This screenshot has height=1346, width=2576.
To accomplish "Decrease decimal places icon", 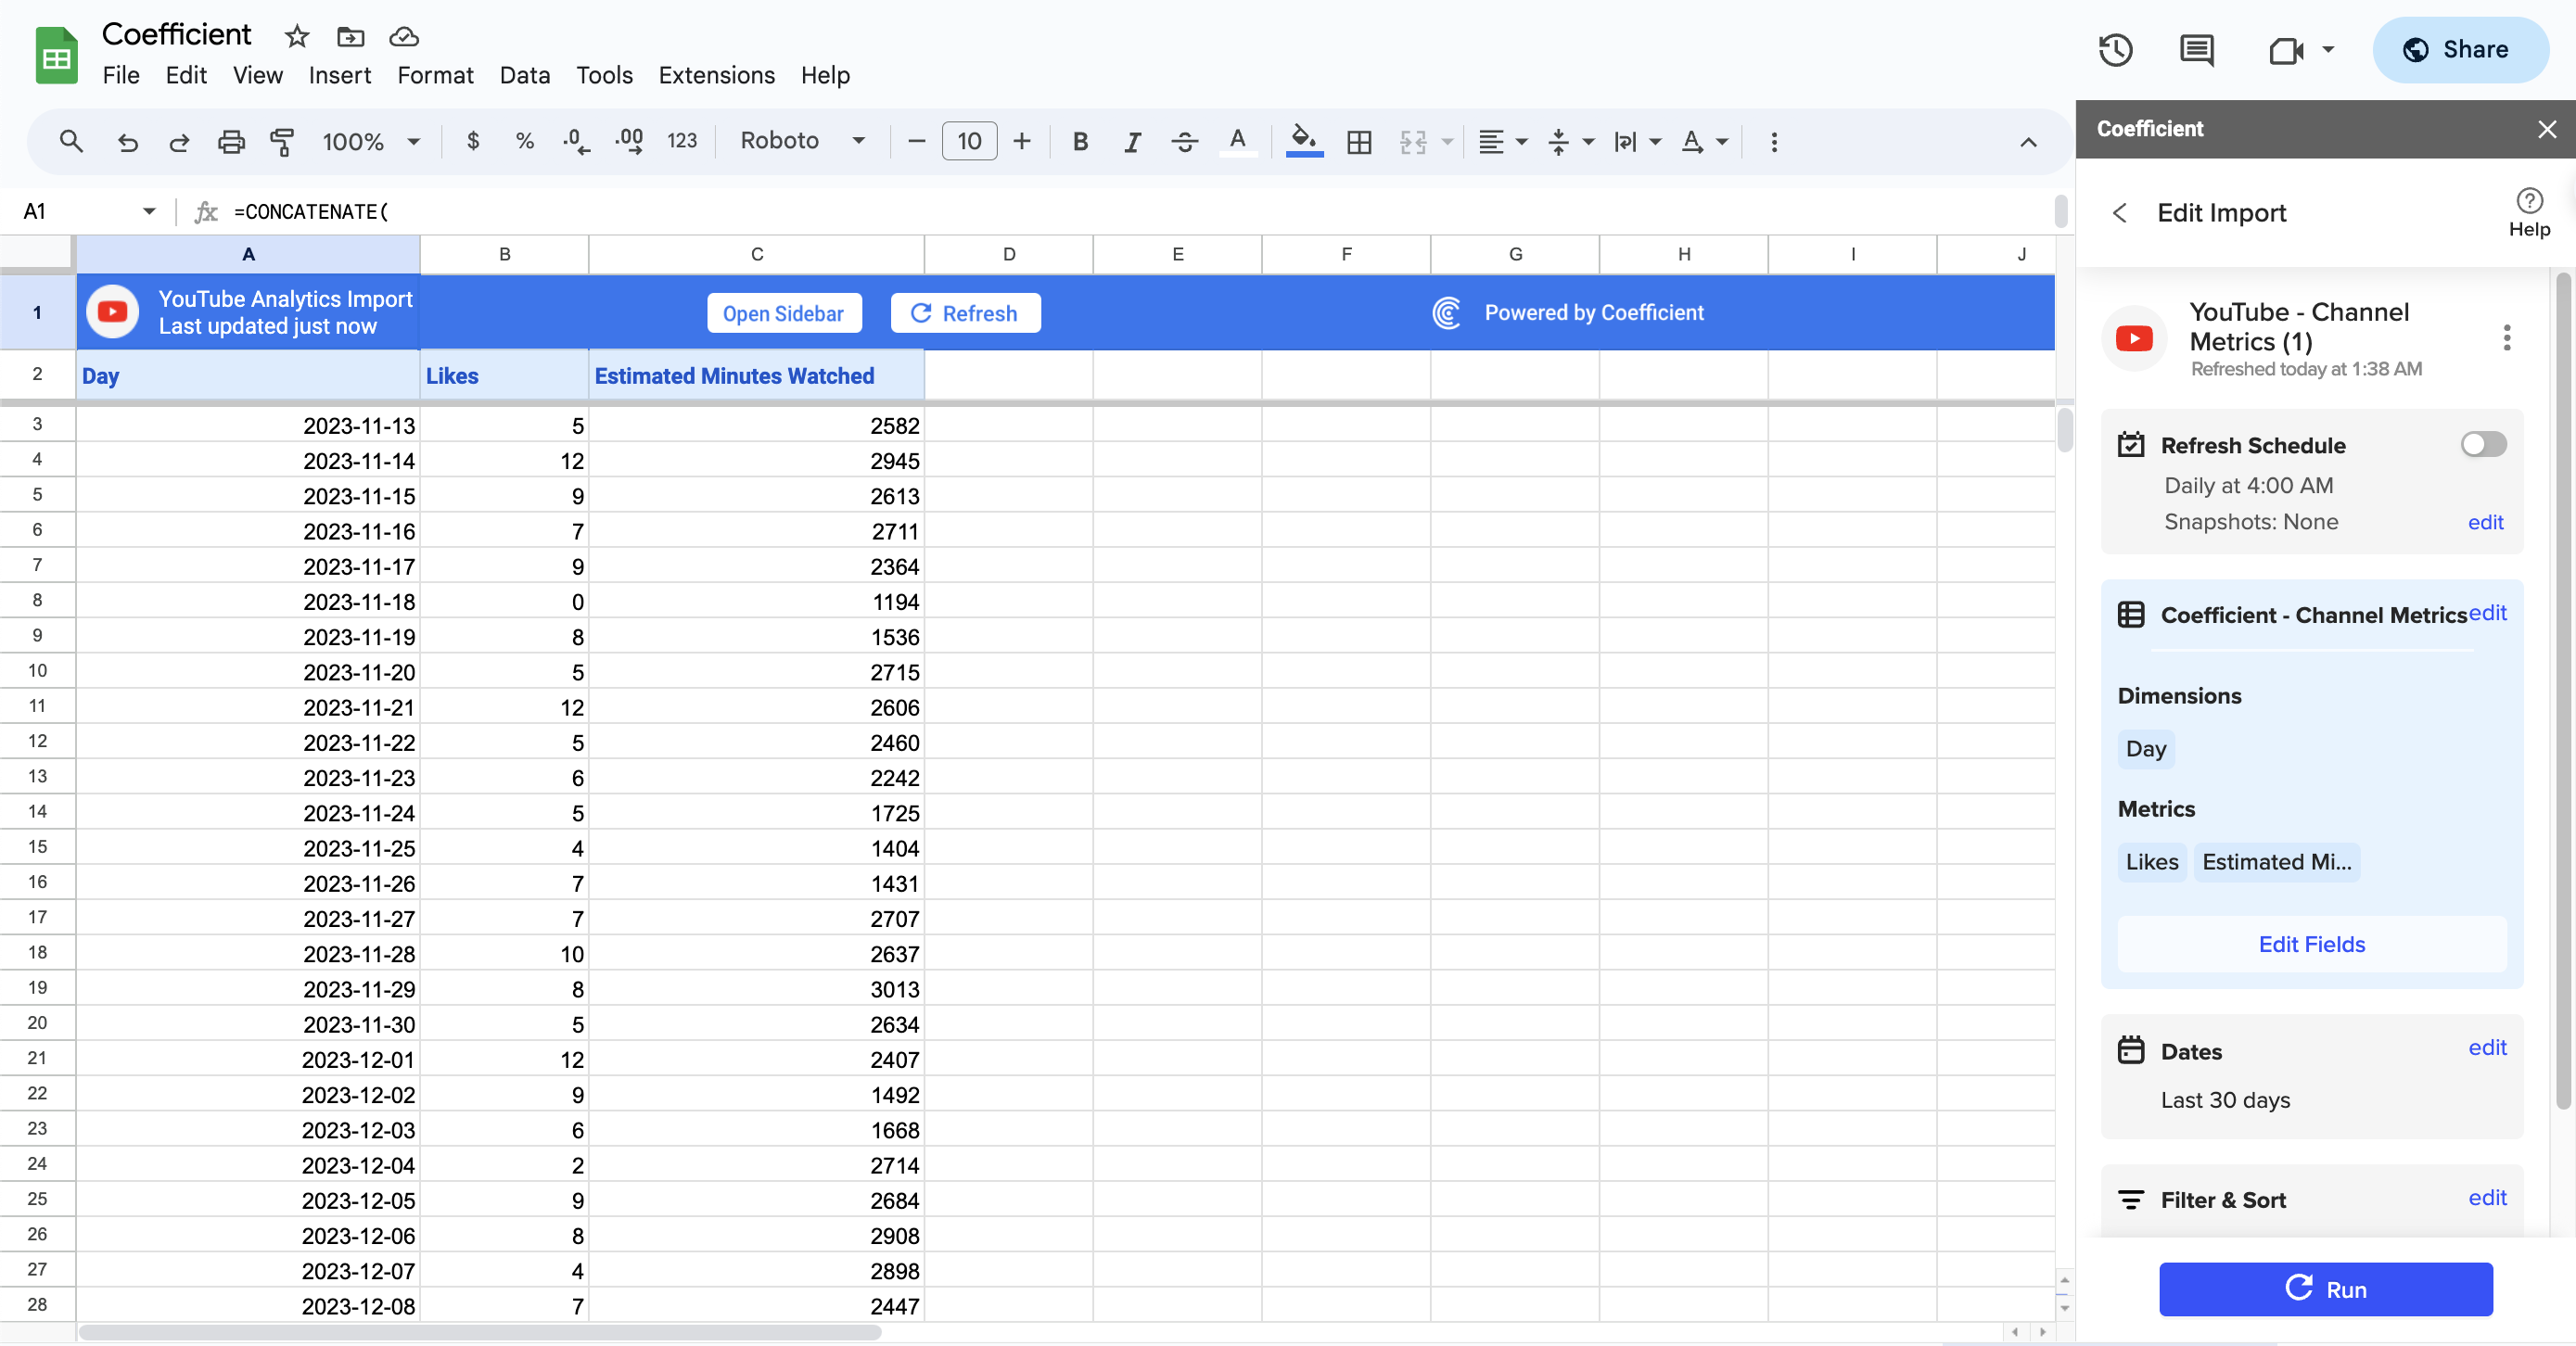I will [576, 141].
